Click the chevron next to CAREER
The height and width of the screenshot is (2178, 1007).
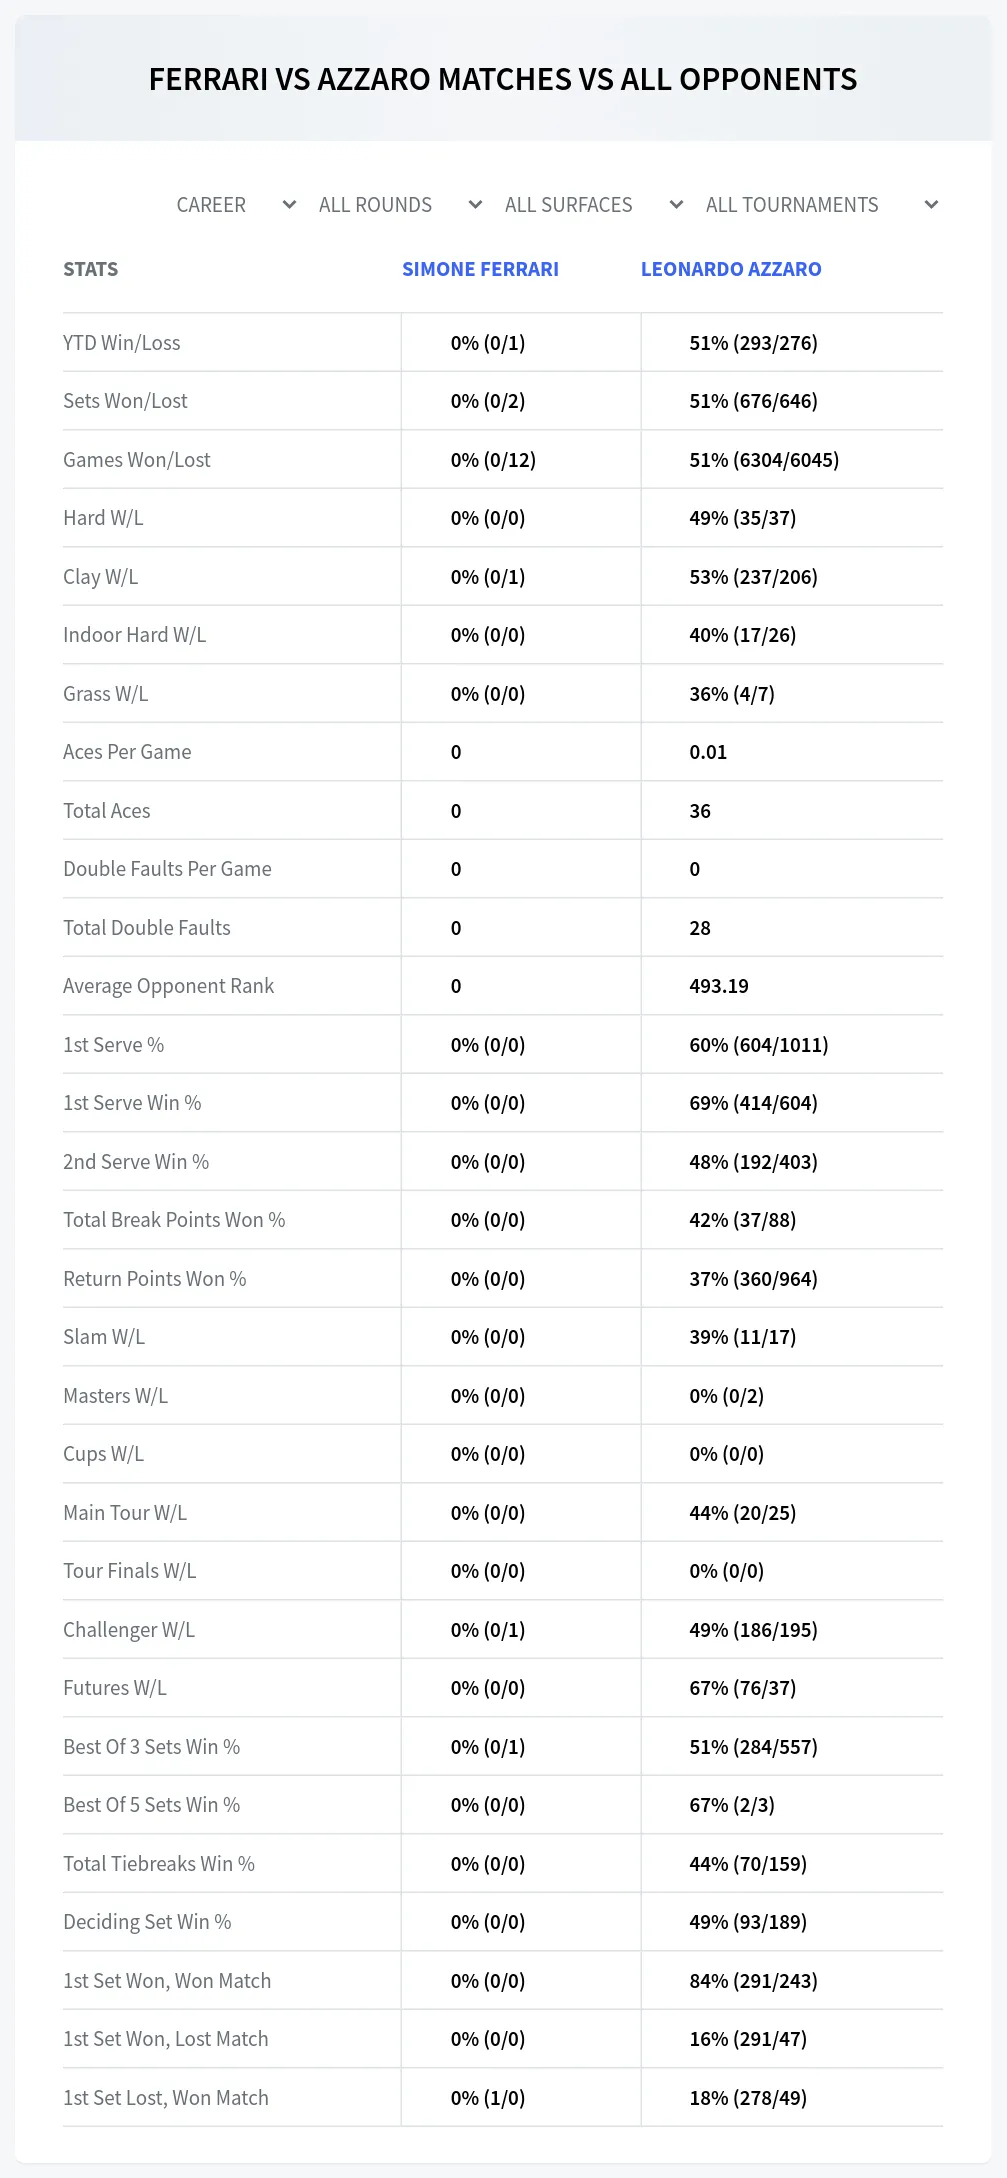coord(289,205)
